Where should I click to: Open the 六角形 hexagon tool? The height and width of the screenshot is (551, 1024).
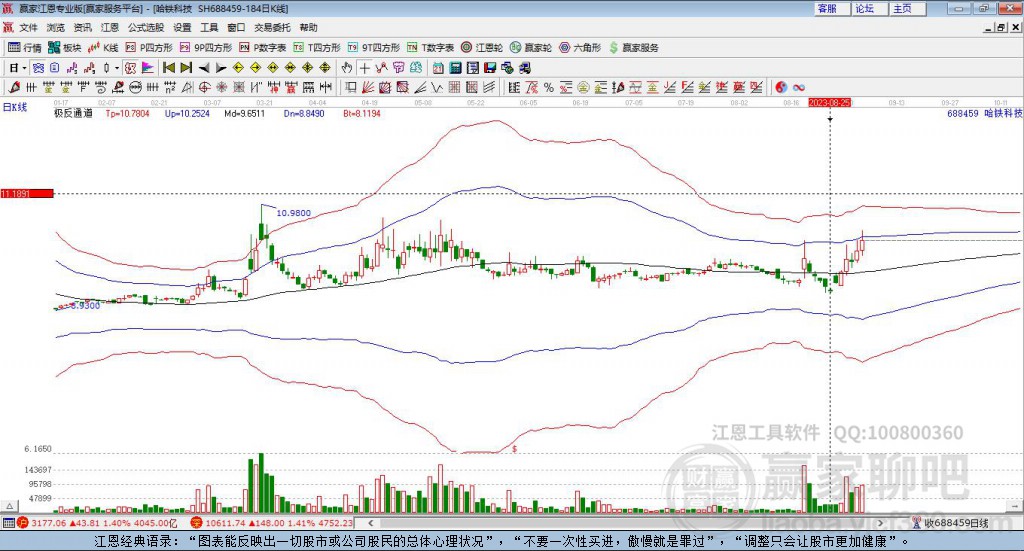point(580,48)
